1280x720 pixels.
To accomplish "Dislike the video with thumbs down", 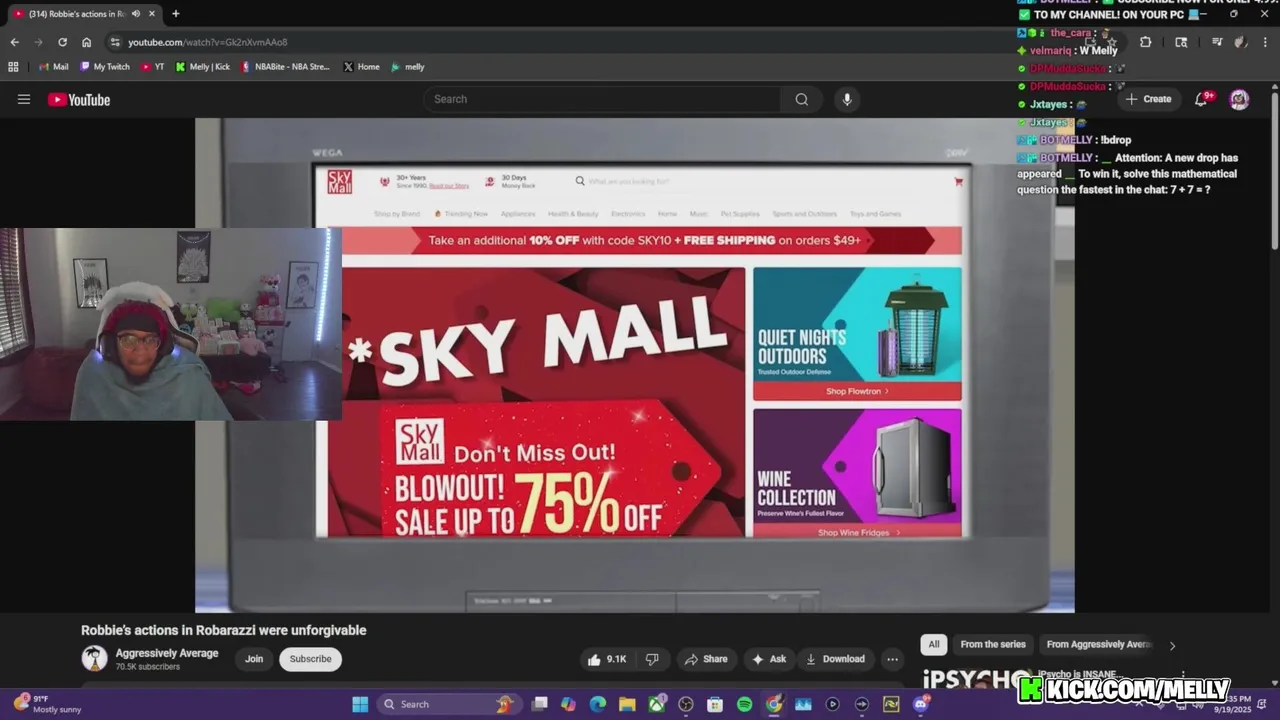I will pos(652,659).
